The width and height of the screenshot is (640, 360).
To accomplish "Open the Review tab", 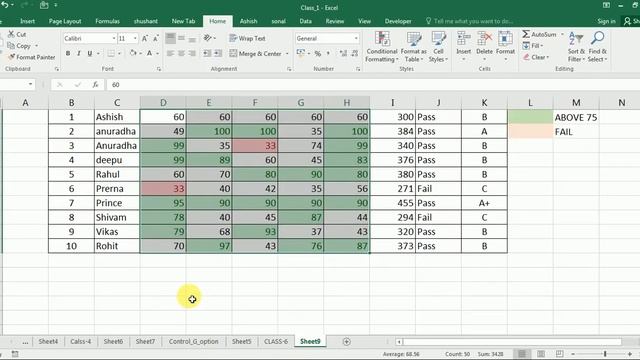I will [335, 21].
